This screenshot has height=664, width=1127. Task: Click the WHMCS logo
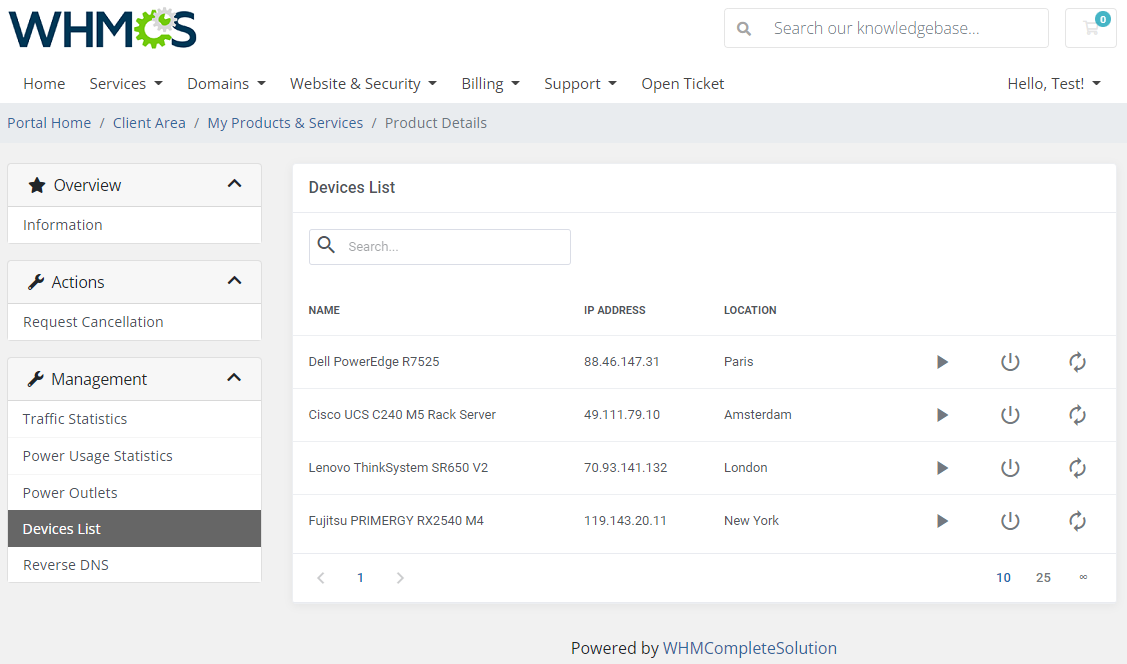pos(101,28)
